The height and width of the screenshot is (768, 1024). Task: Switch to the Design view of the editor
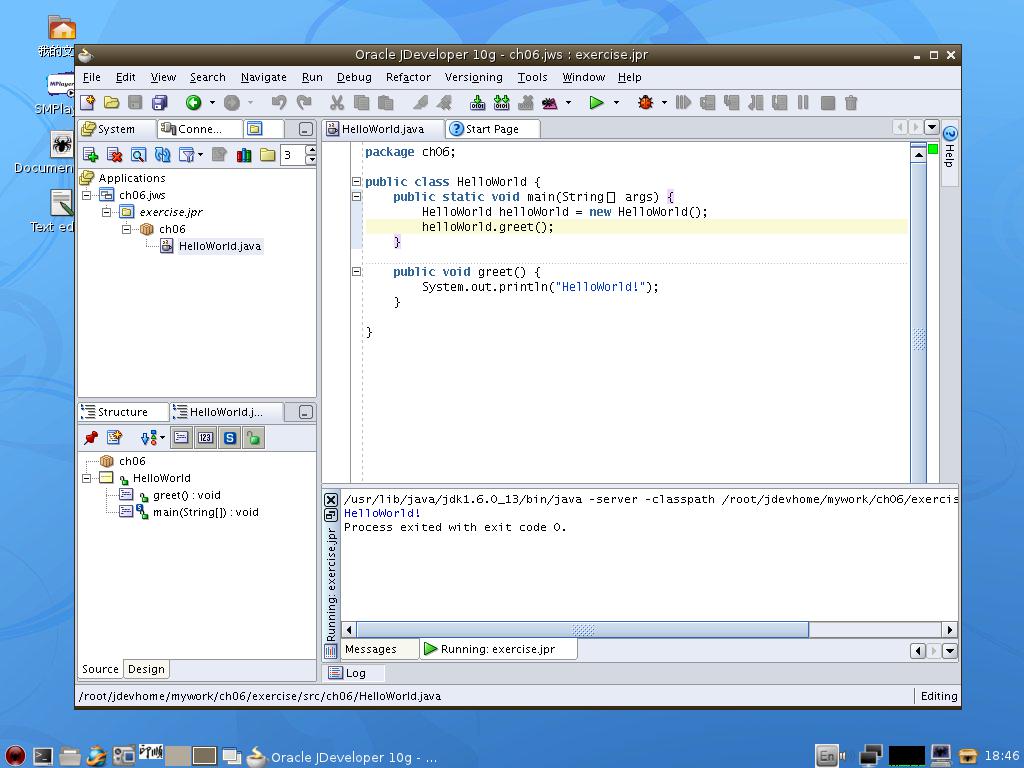tap(146, 668)
